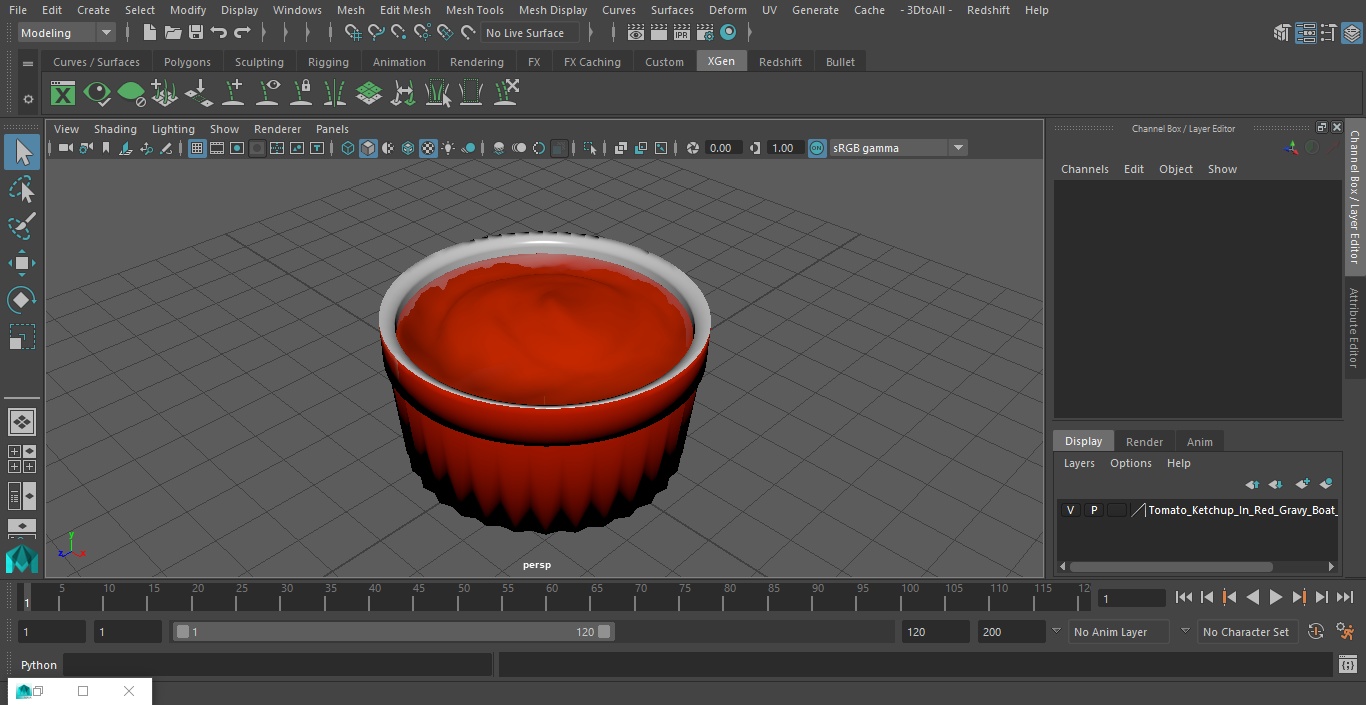Toggle smooth shade all cube icon
Screen dimensions: 1366x705
(368, 148)
